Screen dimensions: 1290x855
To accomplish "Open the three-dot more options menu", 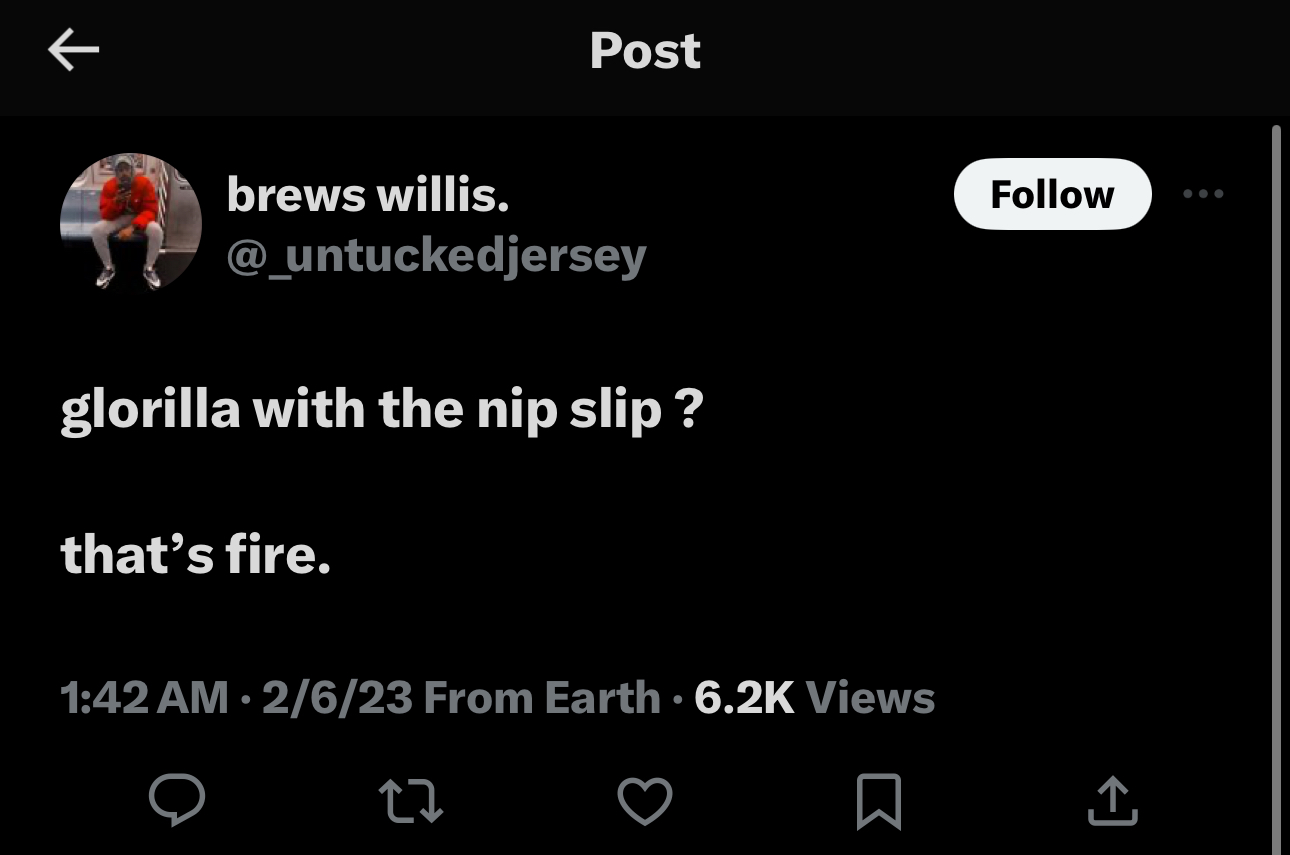I will 1202,194.
